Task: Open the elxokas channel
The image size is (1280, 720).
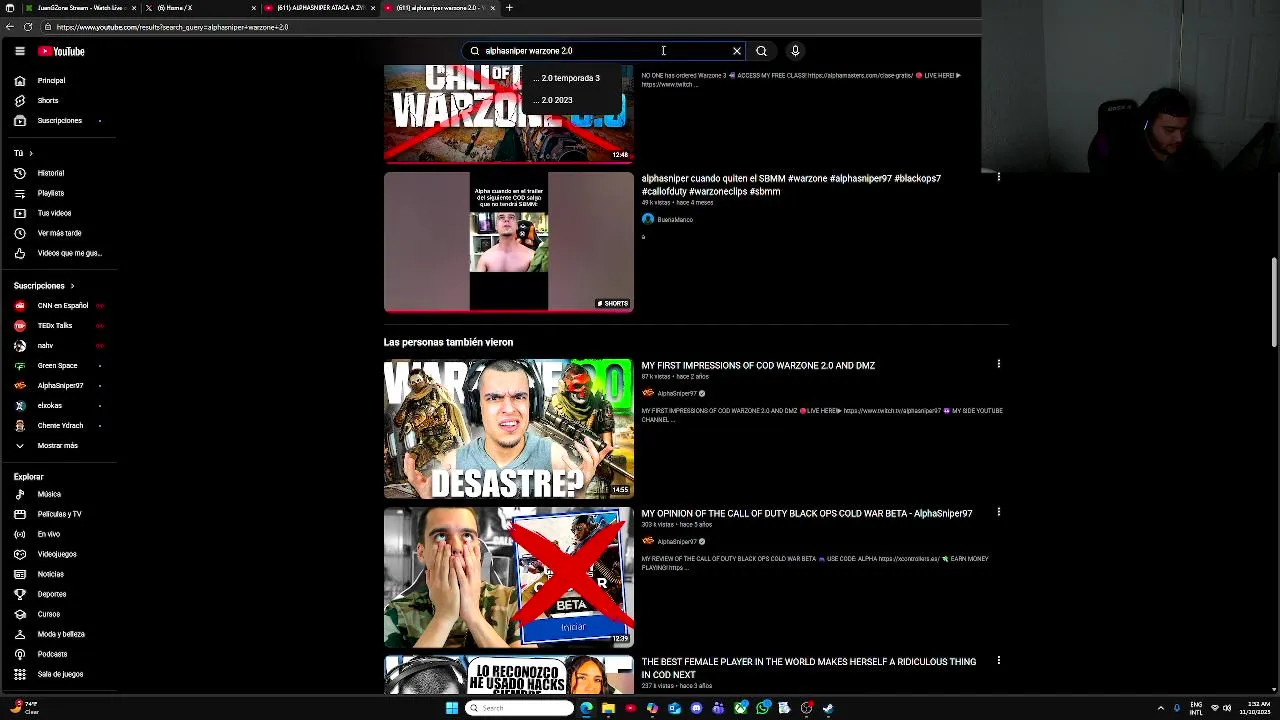Action: (59, 405)
